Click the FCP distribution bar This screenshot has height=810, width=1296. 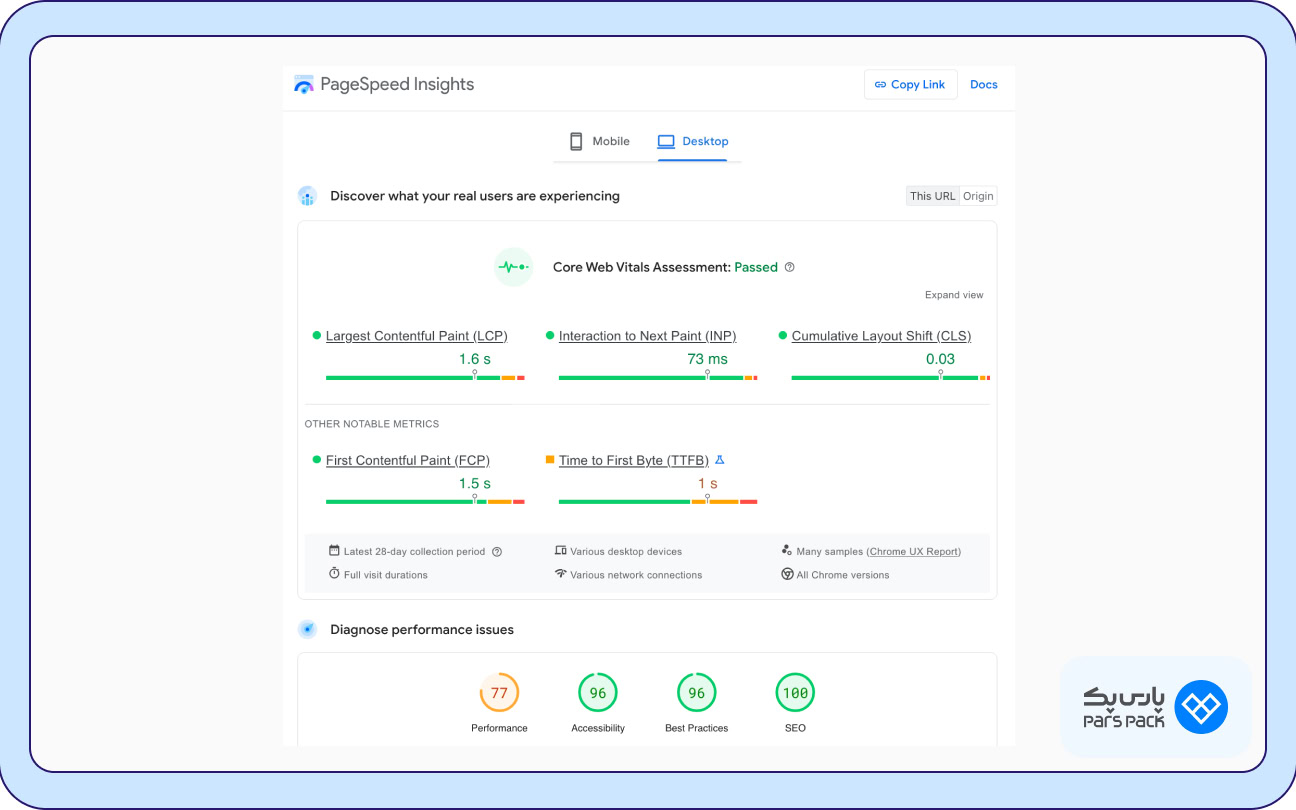click(425, 501)
